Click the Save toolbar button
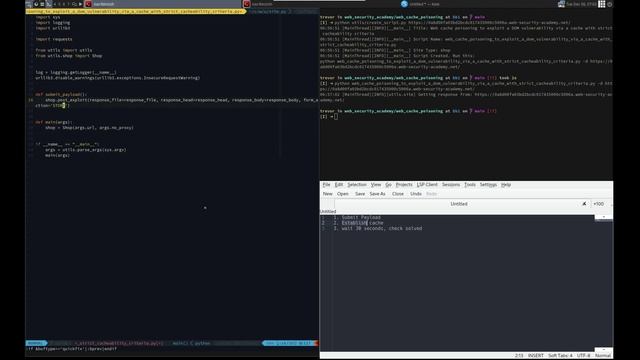Screen dimensions: 640x360 tap(360, 194)
